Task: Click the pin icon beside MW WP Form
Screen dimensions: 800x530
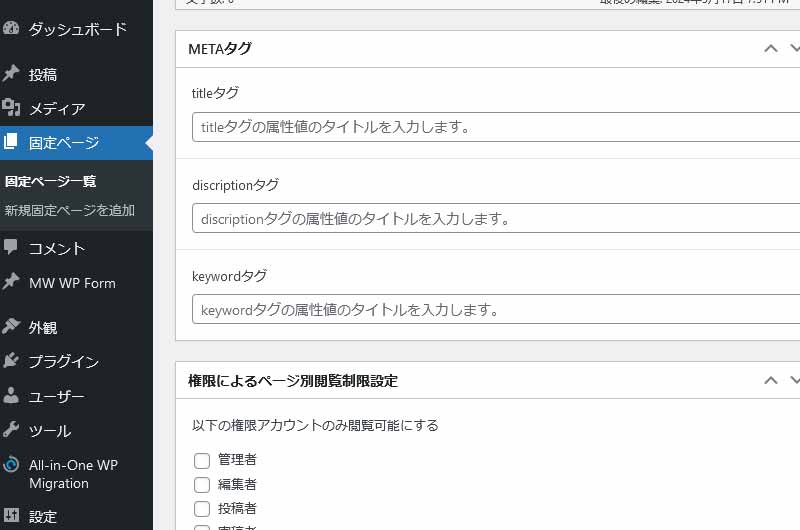Action: pyautogui.click(x=11, y=282)
